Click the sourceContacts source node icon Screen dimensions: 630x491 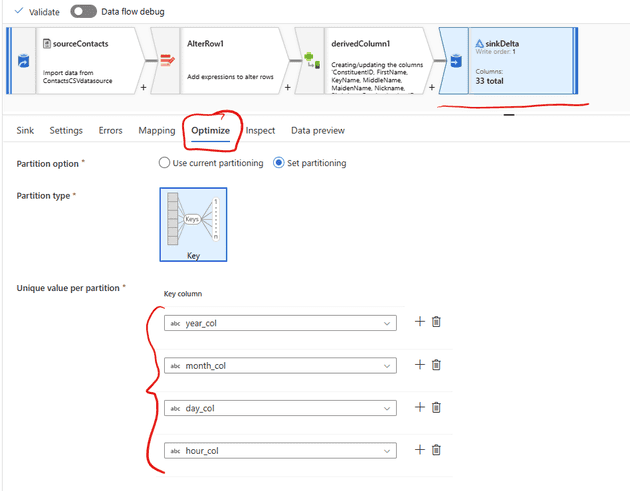coord(22,62)
